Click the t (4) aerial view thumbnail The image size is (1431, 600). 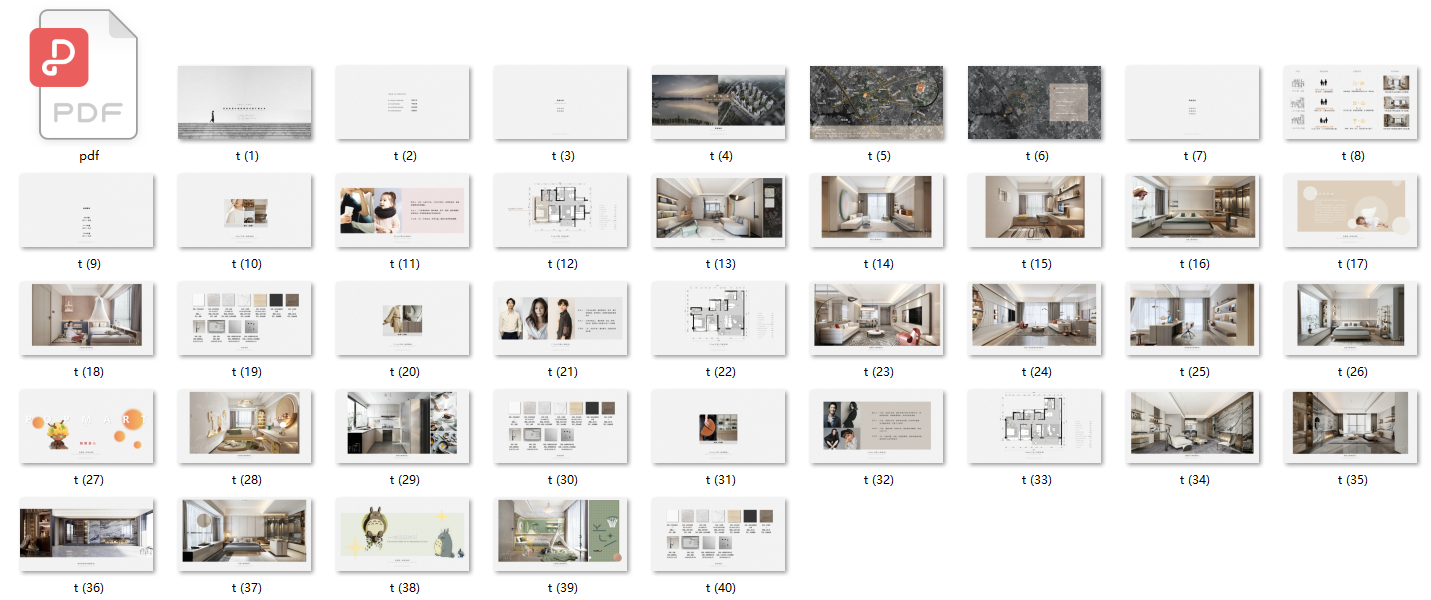[719, 103]
